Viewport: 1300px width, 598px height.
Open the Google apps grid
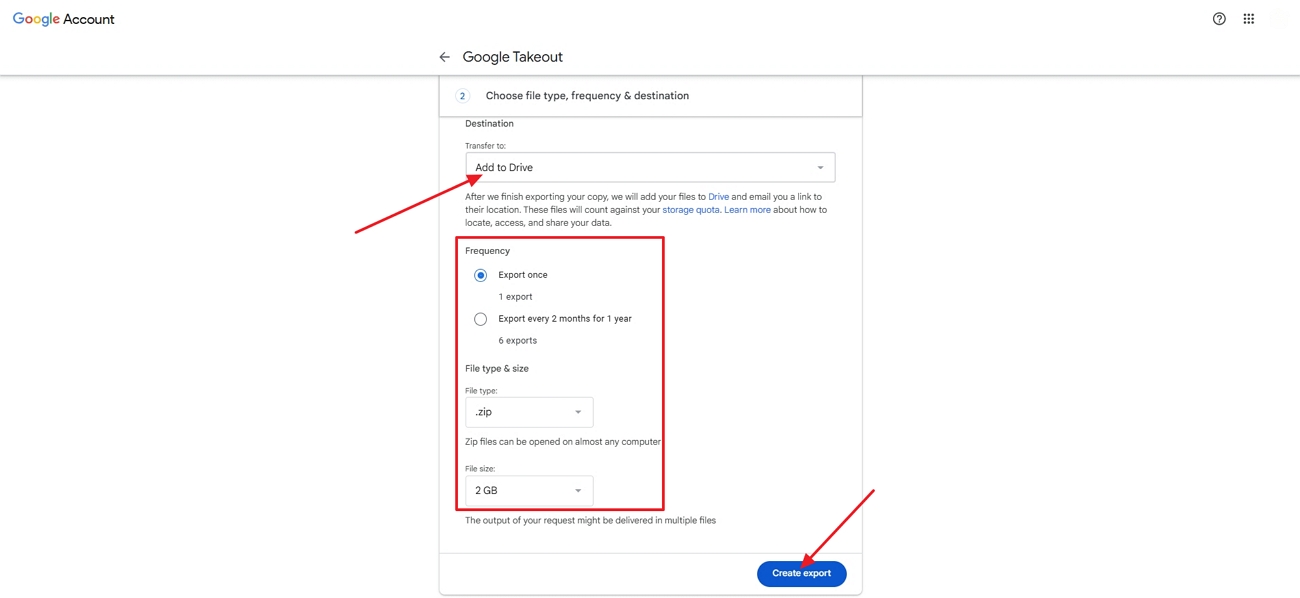(1248, 18)
